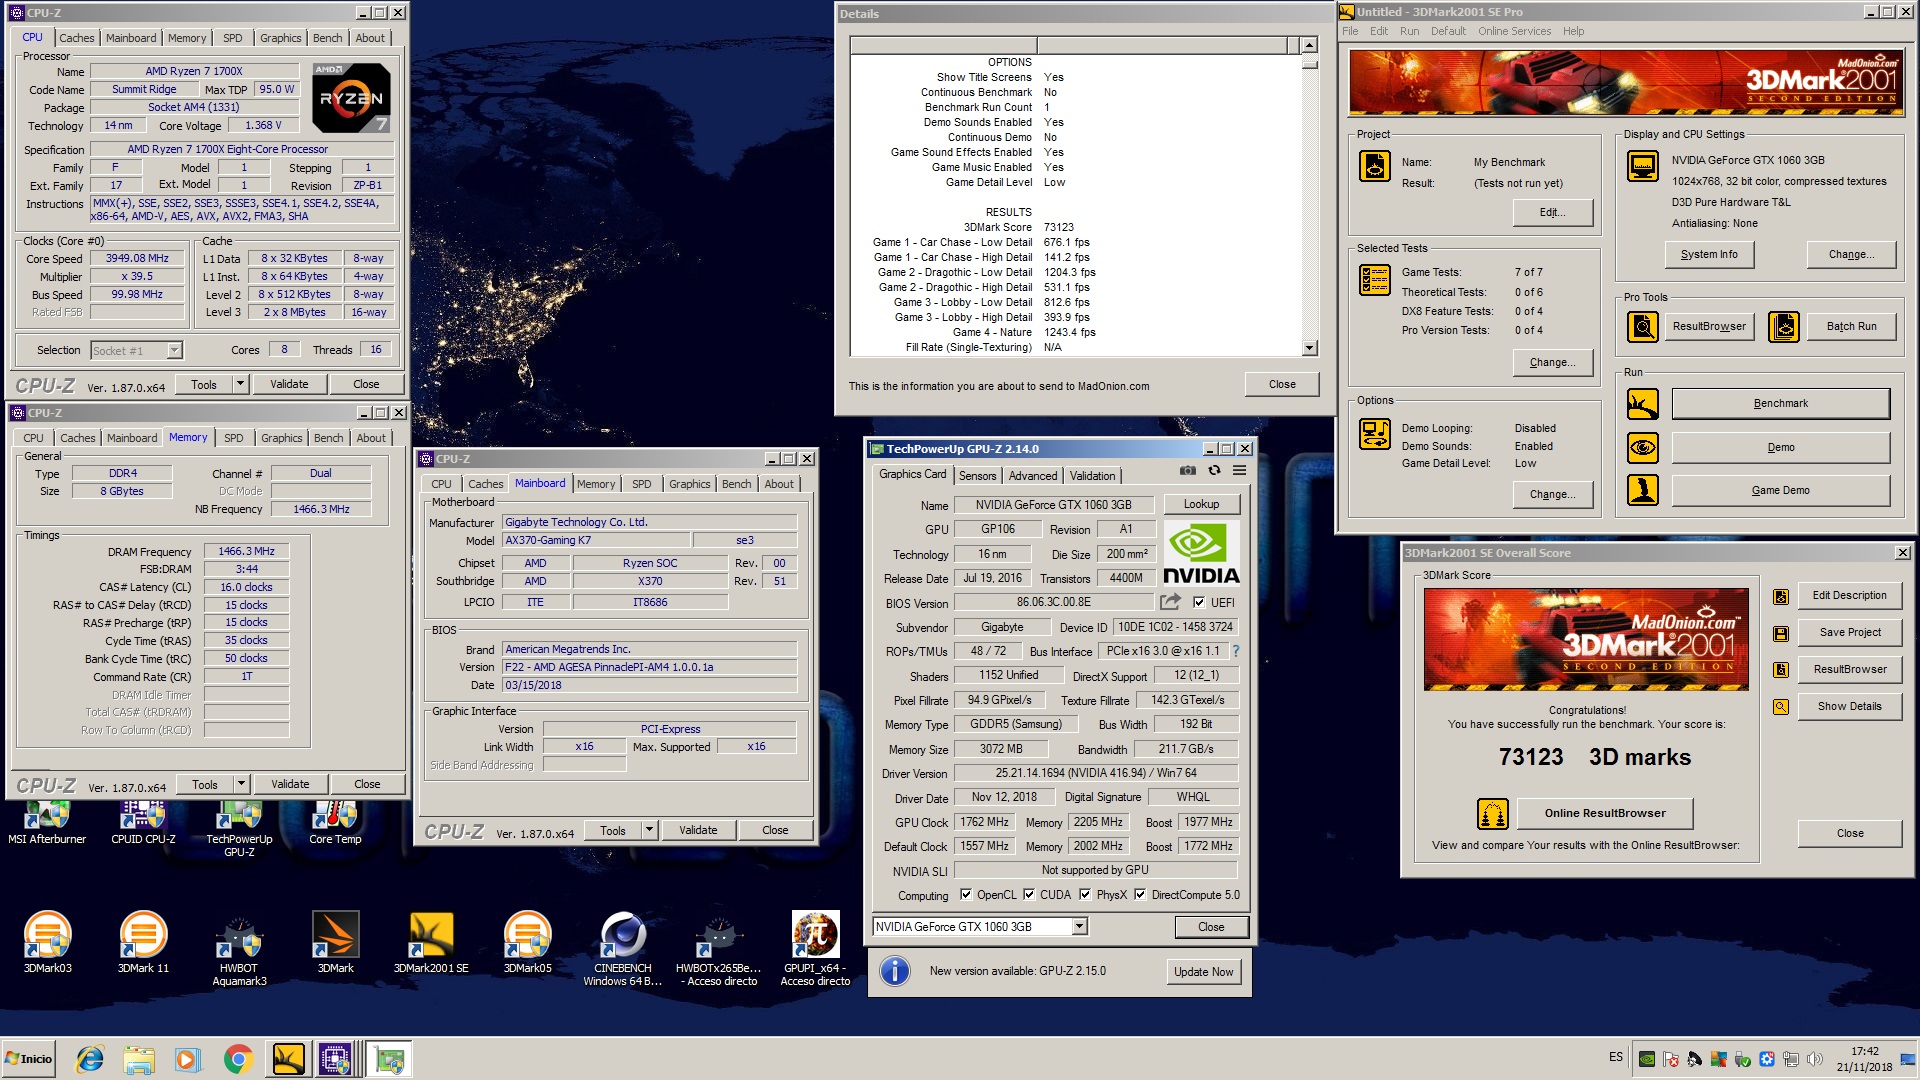Click the Show Details button
The image size is (1920, 1080).
click(1850, 706)
